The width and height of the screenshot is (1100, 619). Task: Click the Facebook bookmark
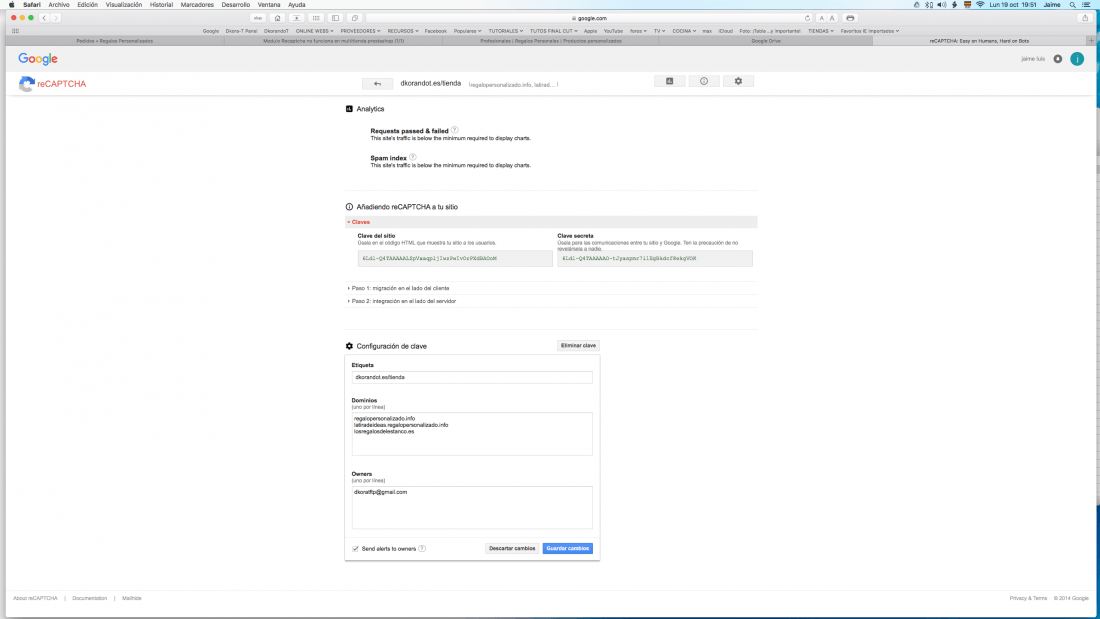[x=436, y=31]
